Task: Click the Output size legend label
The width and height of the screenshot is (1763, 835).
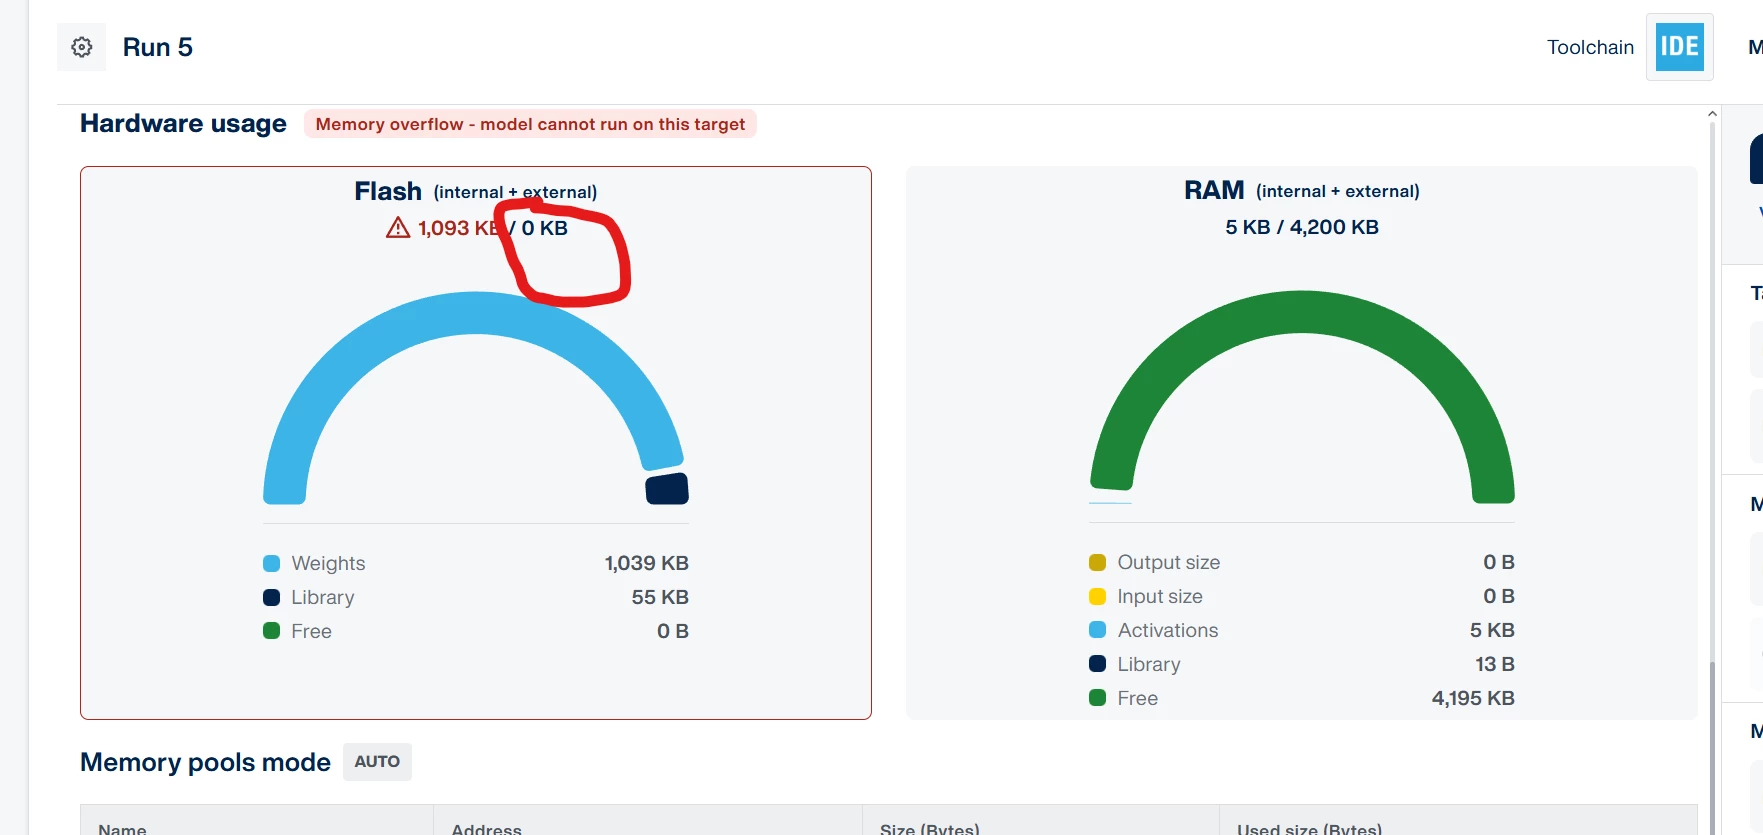Action: [x=1169, y=562]
